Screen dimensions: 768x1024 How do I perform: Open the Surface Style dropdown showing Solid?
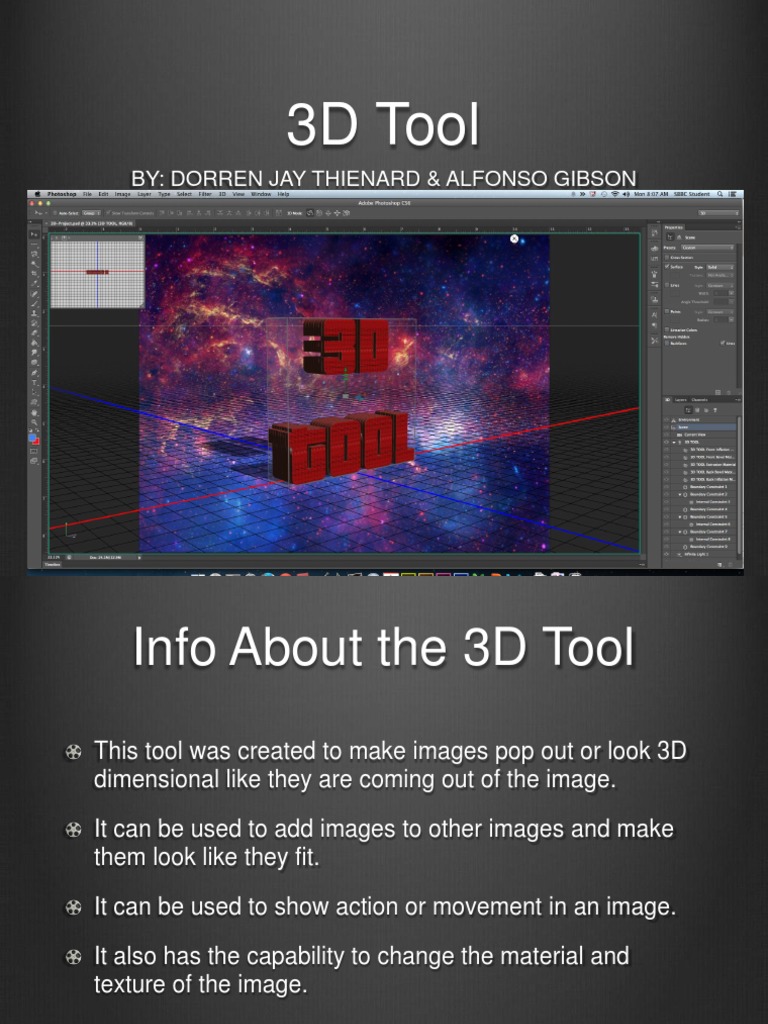click(720, 267)
